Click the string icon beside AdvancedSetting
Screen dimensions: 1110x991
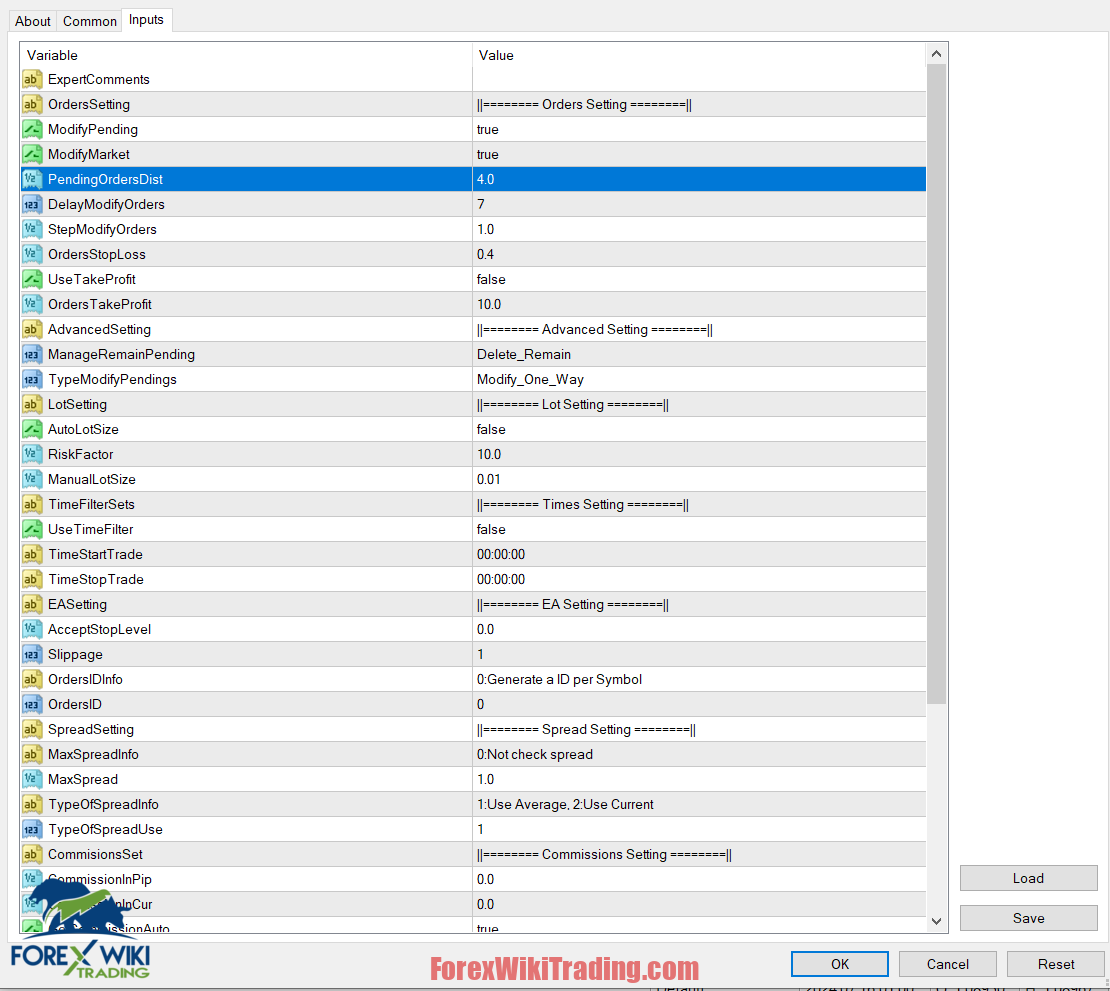pos(32,329)
